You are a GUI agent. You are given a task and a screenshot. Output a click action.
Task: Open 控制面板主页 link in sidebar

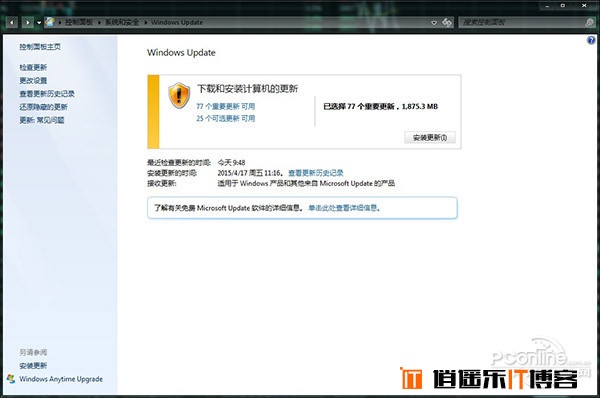coord(40,47)
